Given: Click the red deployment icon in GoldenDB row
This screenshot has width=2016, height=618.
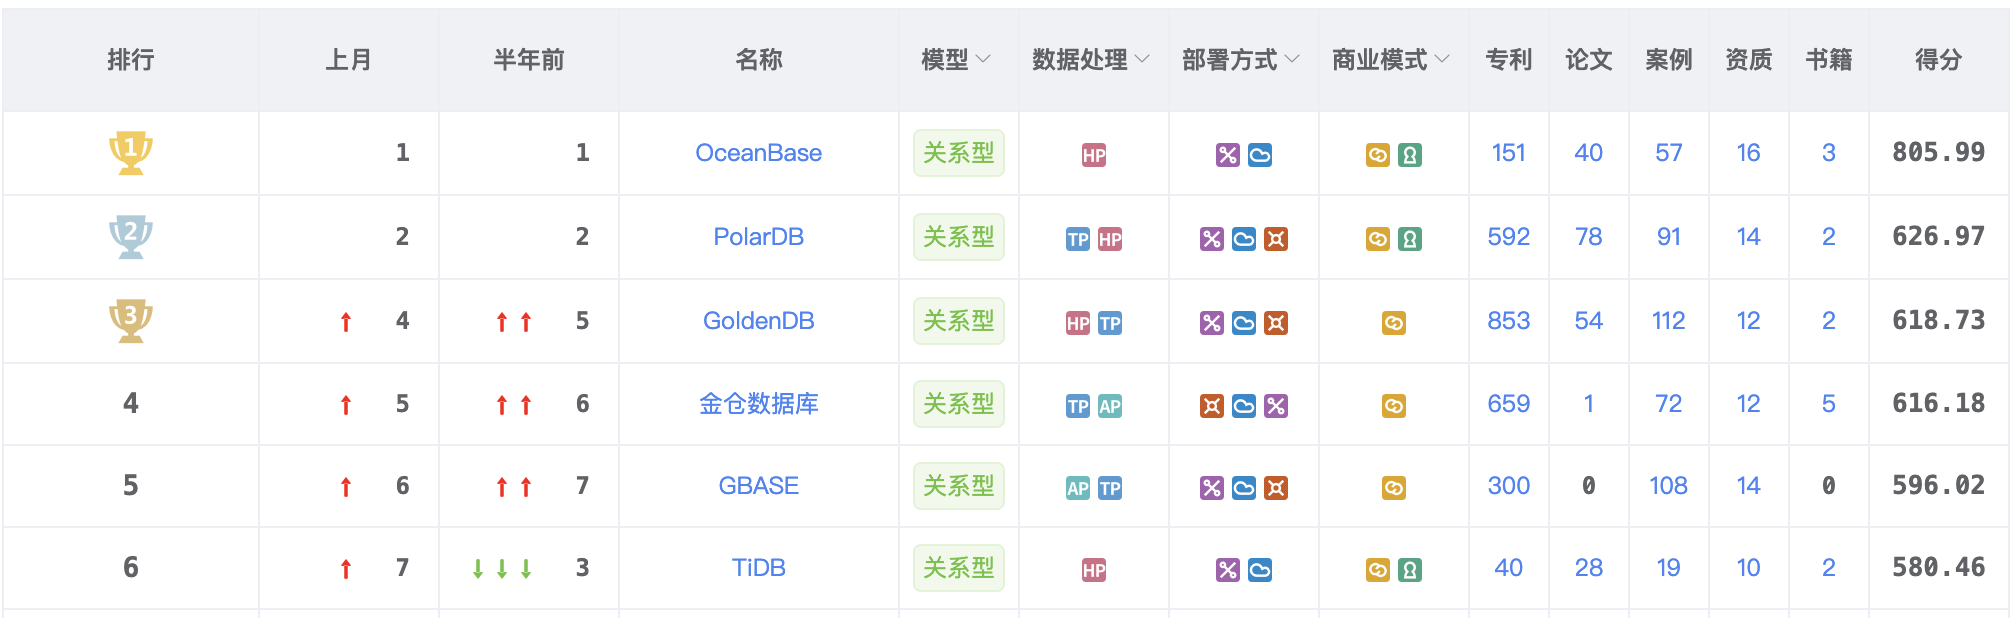Looking at the screenshot, I should [x=1276, y=323].
